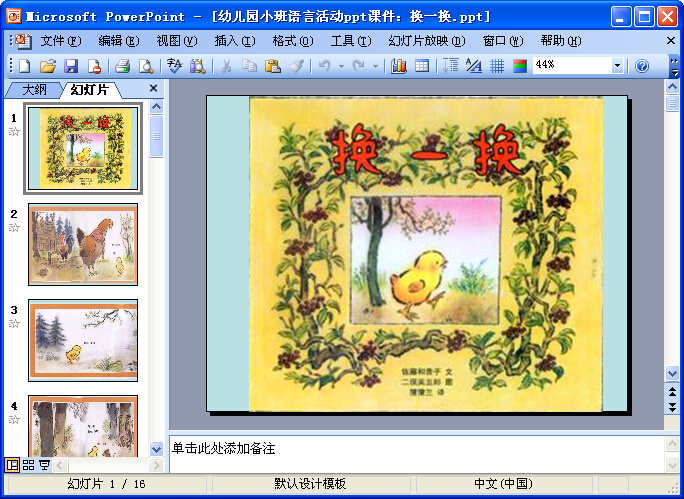Create a new blank presentation
The image size is (684, 499).
[x=25, y=66]
